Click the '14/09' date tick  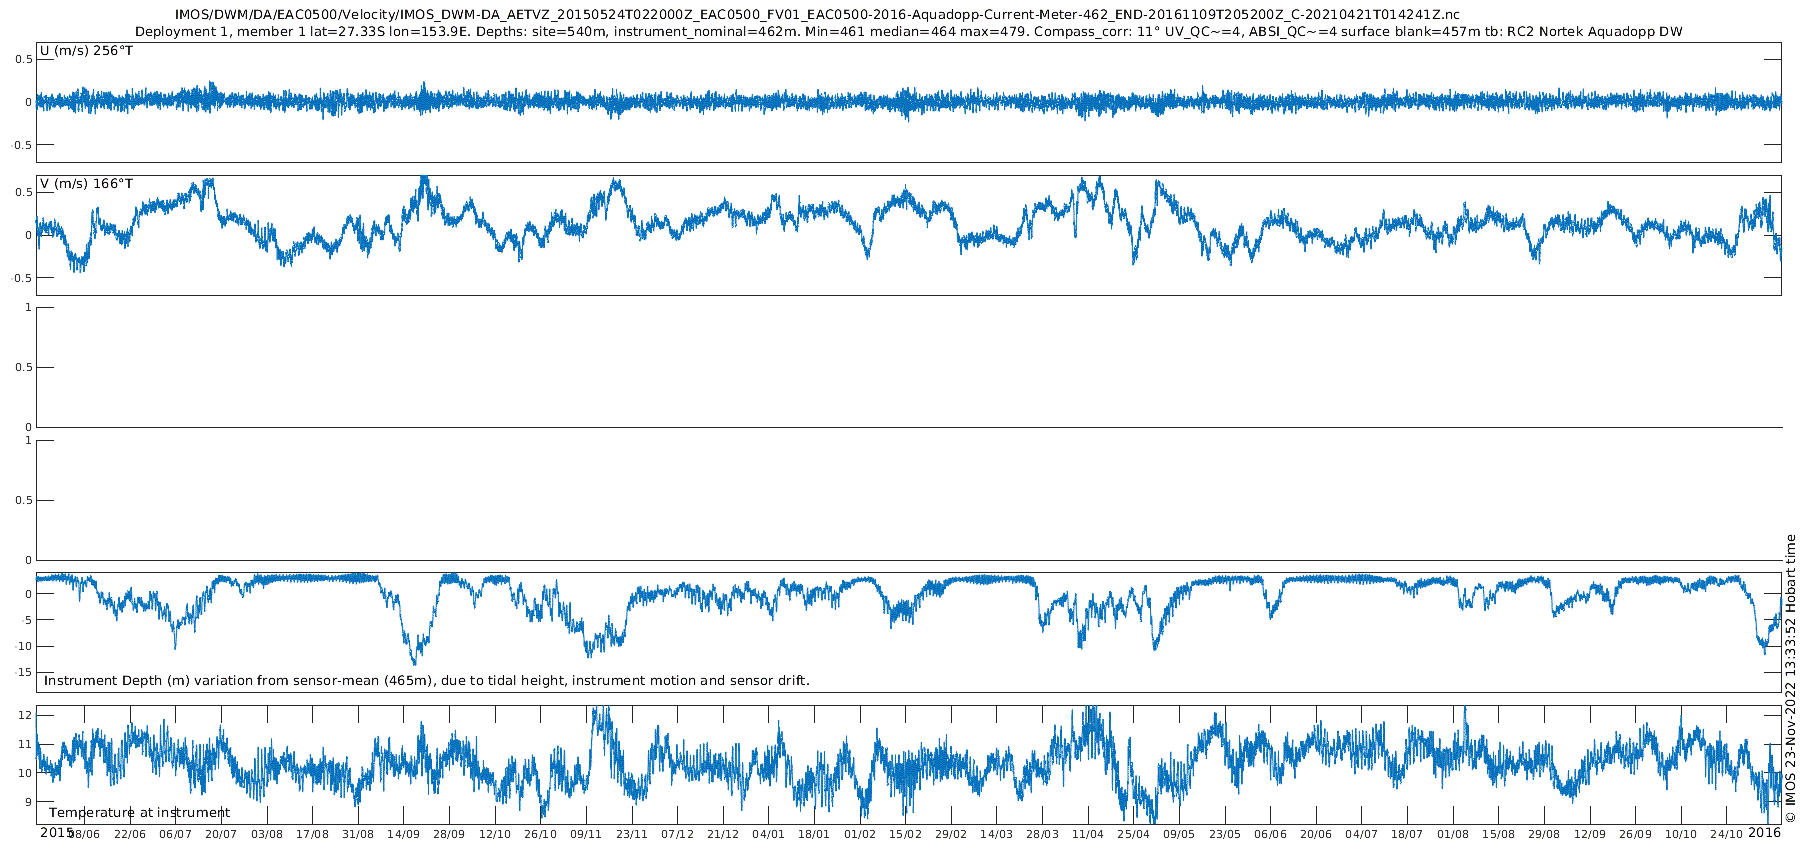[403, 835]
